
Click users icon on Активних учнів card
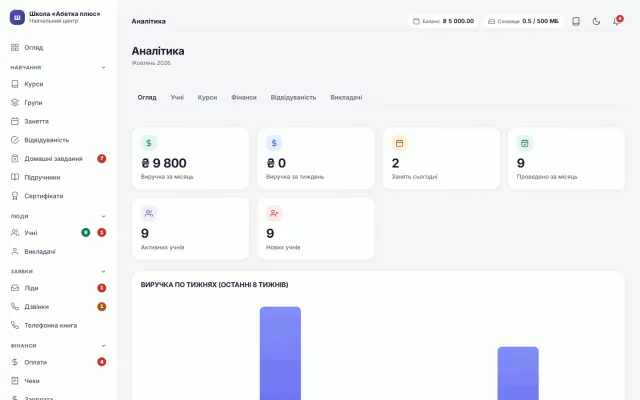tap(149, 213)
